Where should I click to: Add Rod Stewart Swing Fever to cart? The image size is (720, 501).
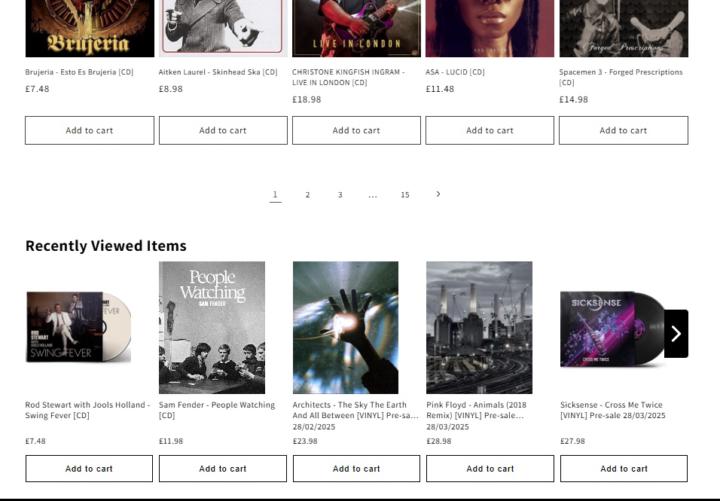coord(89,469)
